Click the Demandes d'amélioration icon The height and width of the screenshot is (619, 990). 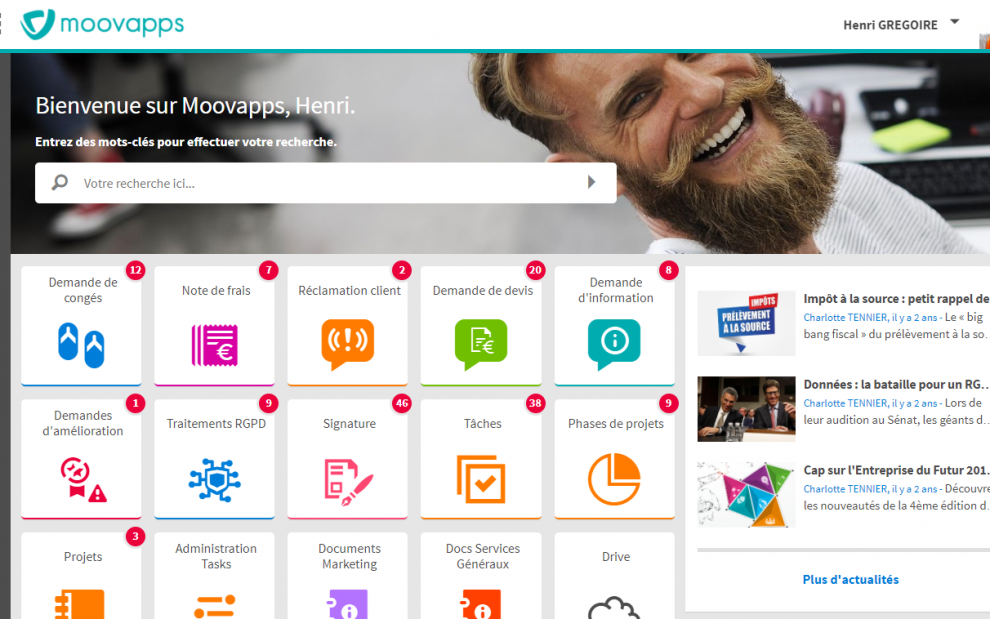point(81,479)
